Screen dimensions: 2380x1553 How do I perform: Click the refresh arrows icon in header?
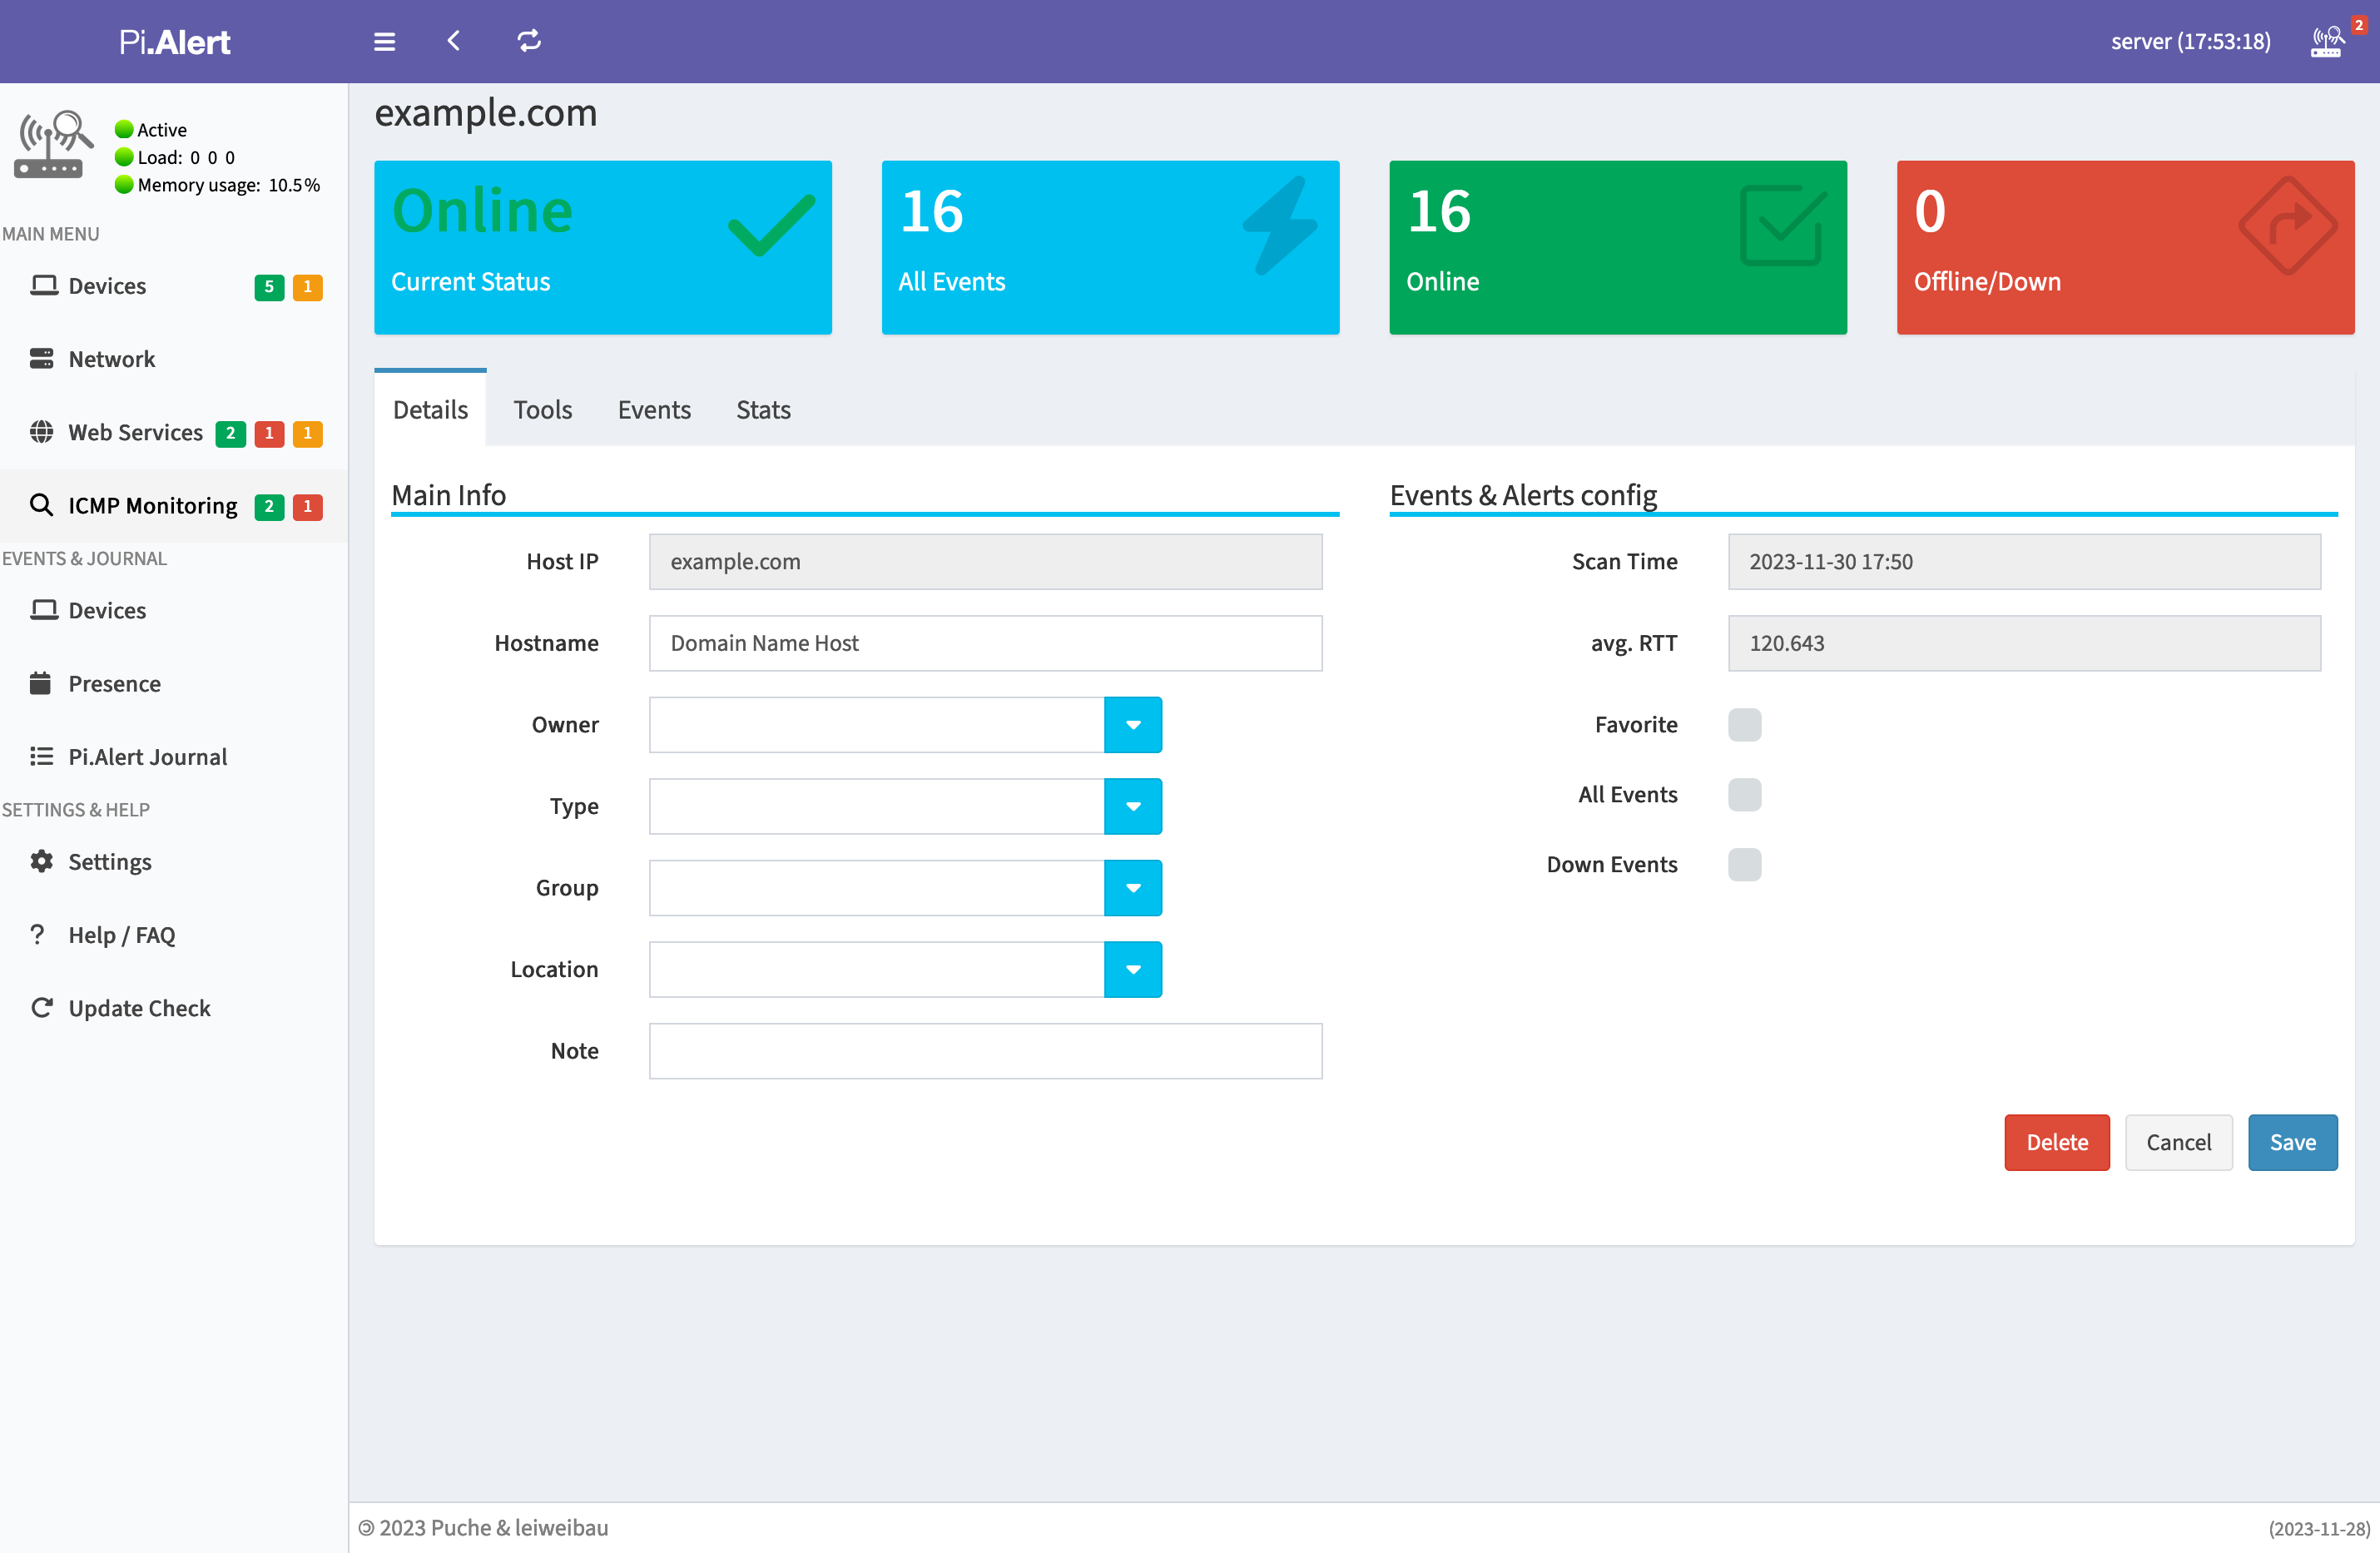coord(529,41)
